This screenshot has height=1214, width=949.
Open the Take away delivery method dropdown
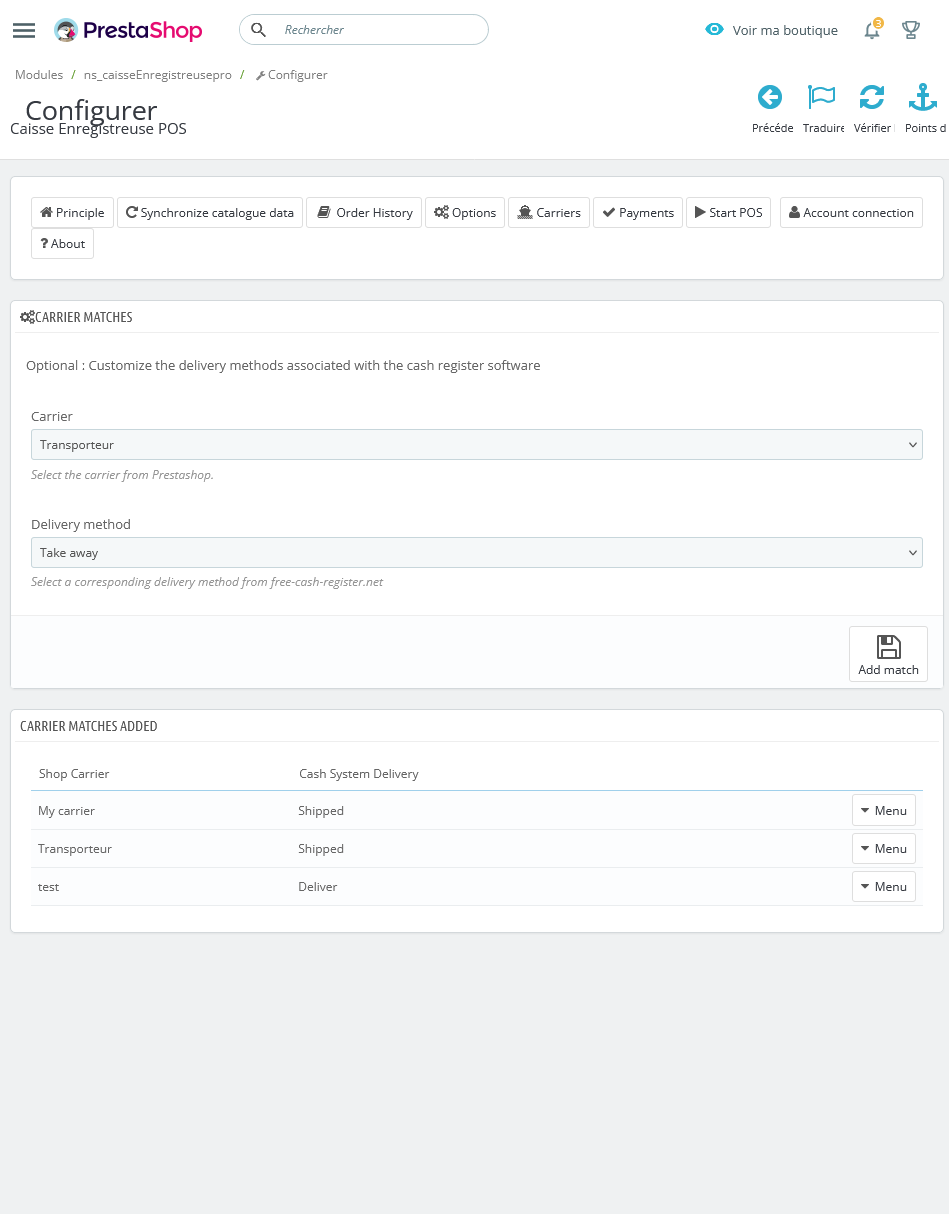(476, 552)
